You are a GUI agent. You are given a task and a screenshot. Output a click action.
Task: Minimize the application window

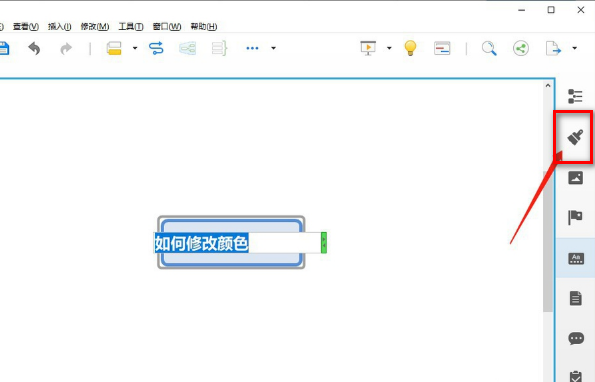(522, 10)
